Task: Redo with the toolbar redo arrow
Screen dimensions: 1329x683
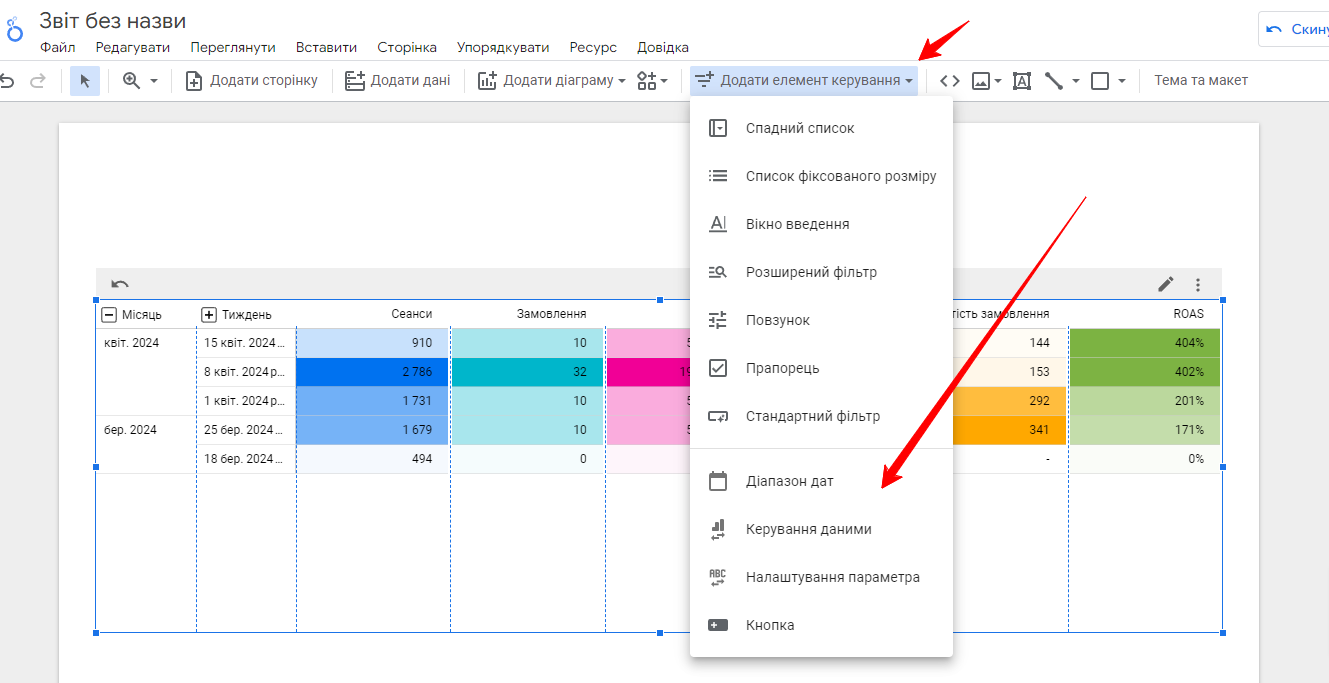Action: (x=38, y=81)
